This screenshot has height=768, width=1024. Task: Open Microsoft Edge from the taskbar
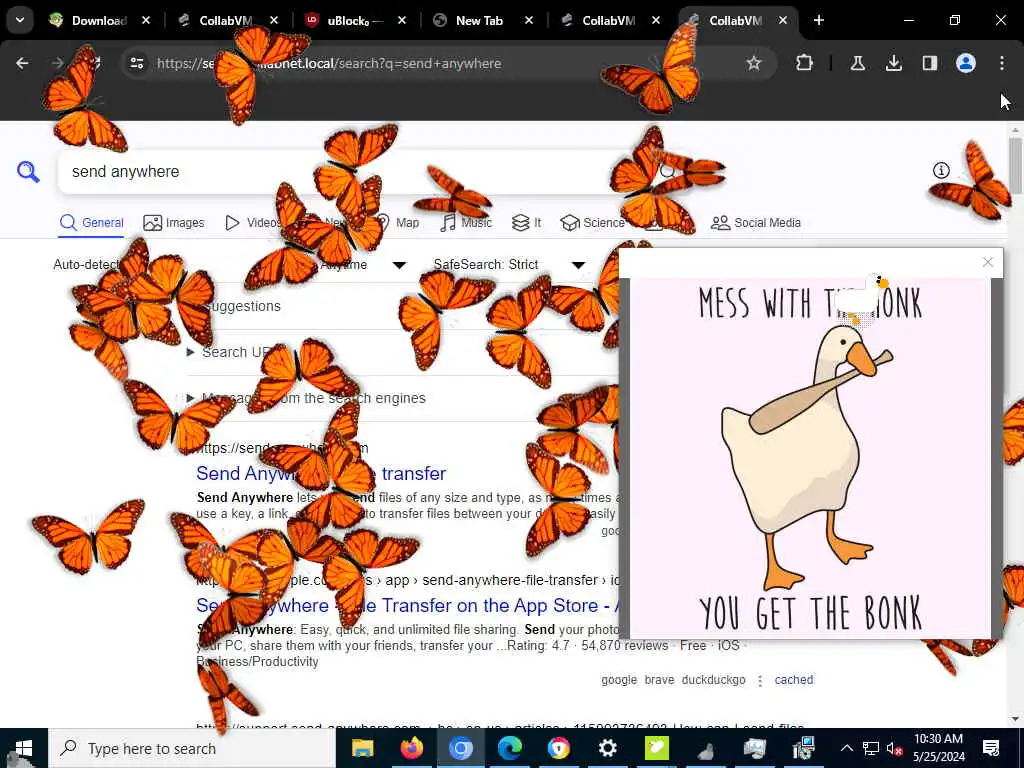509,748
